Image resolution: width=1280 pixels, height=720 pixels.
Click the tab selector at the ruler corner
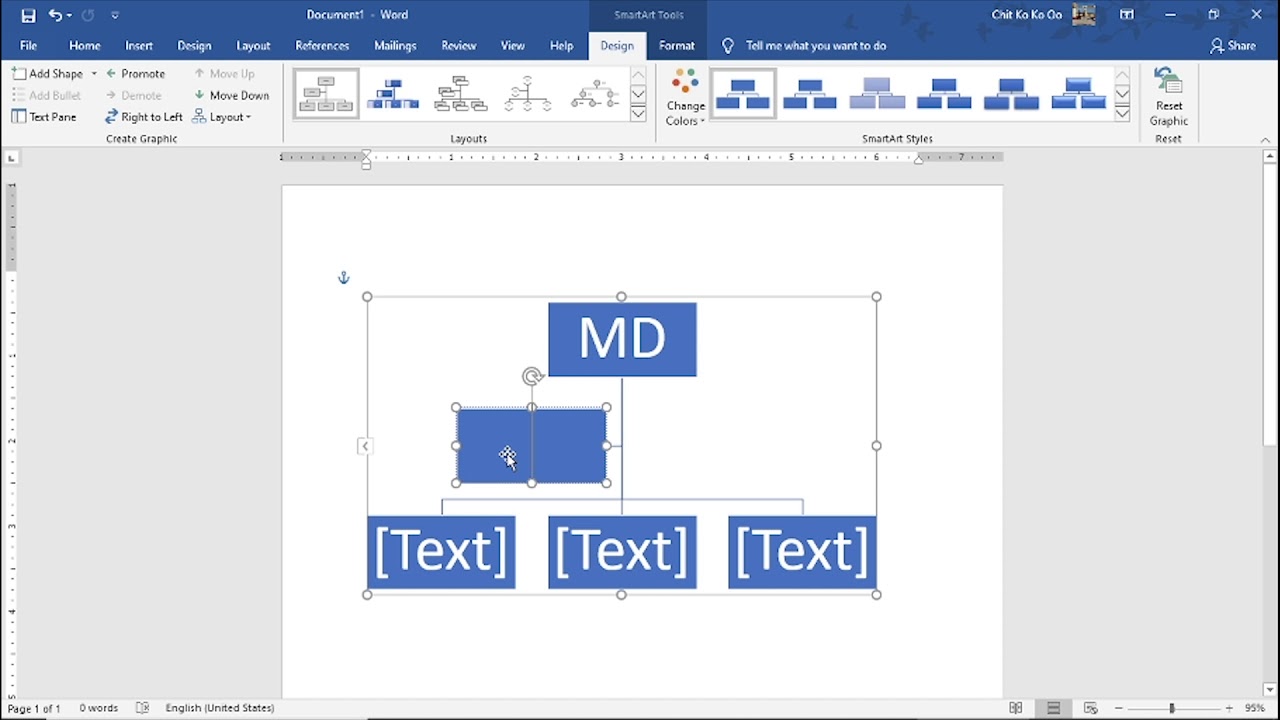coord(11,157)
